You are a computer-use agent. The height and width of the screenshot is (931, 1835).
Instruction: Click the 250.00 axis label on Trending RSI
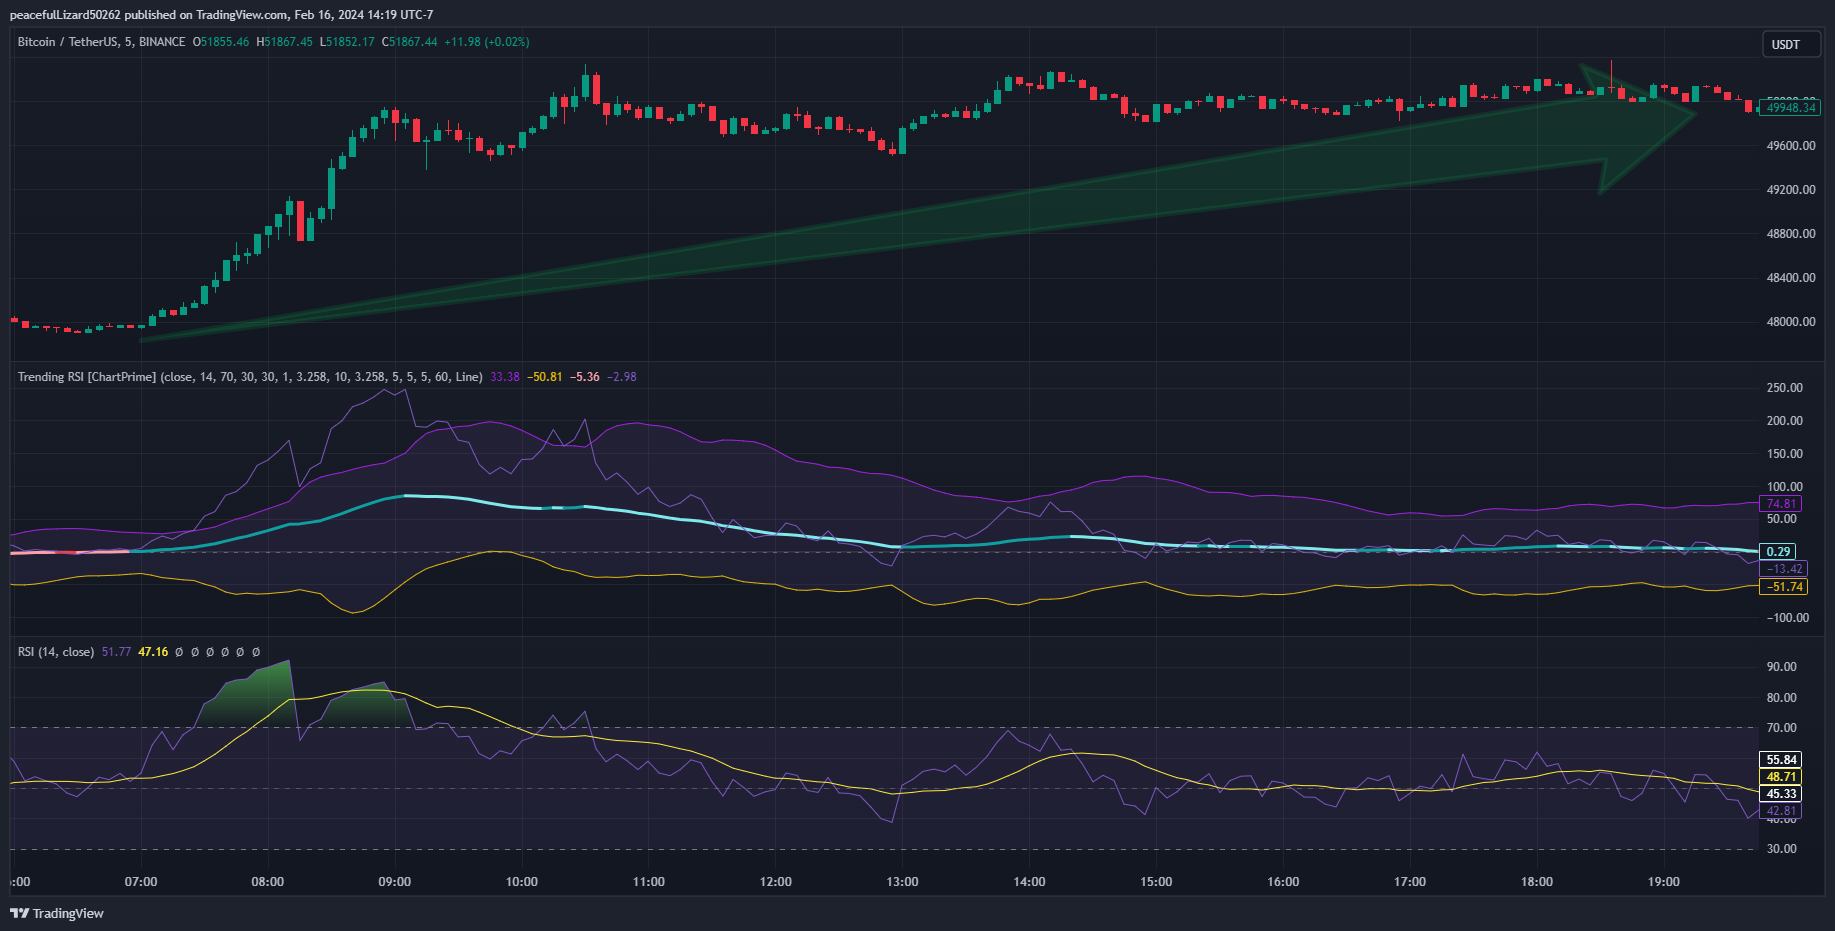point(1785,388)
